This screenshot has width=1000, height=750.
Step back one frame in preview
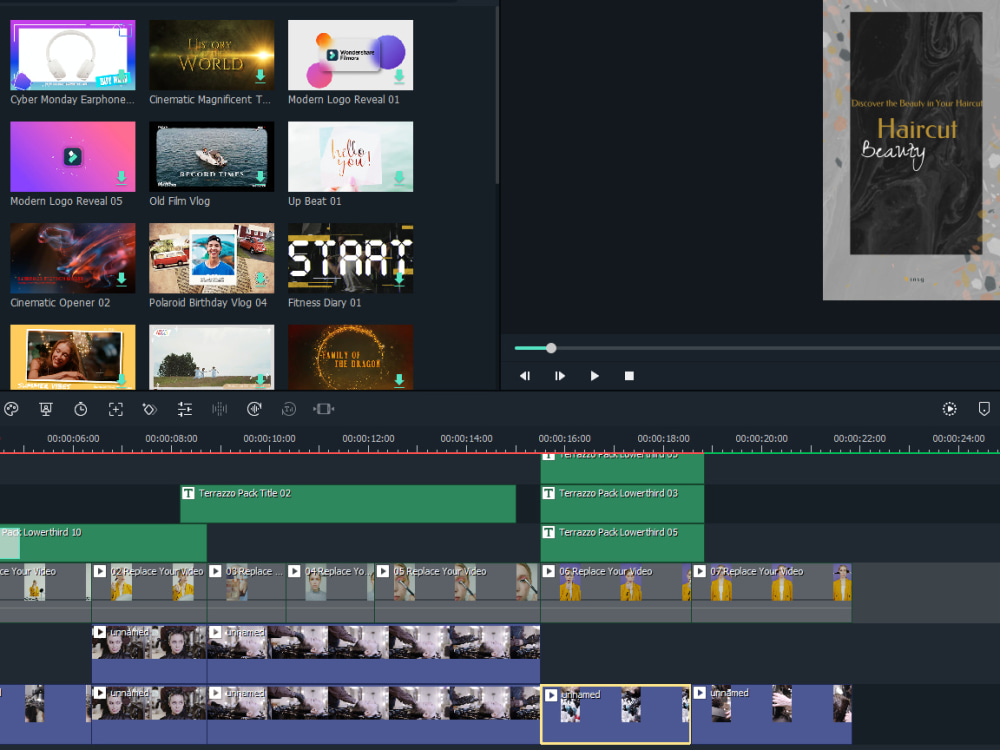pyautogui.click(x=525, y=376)
